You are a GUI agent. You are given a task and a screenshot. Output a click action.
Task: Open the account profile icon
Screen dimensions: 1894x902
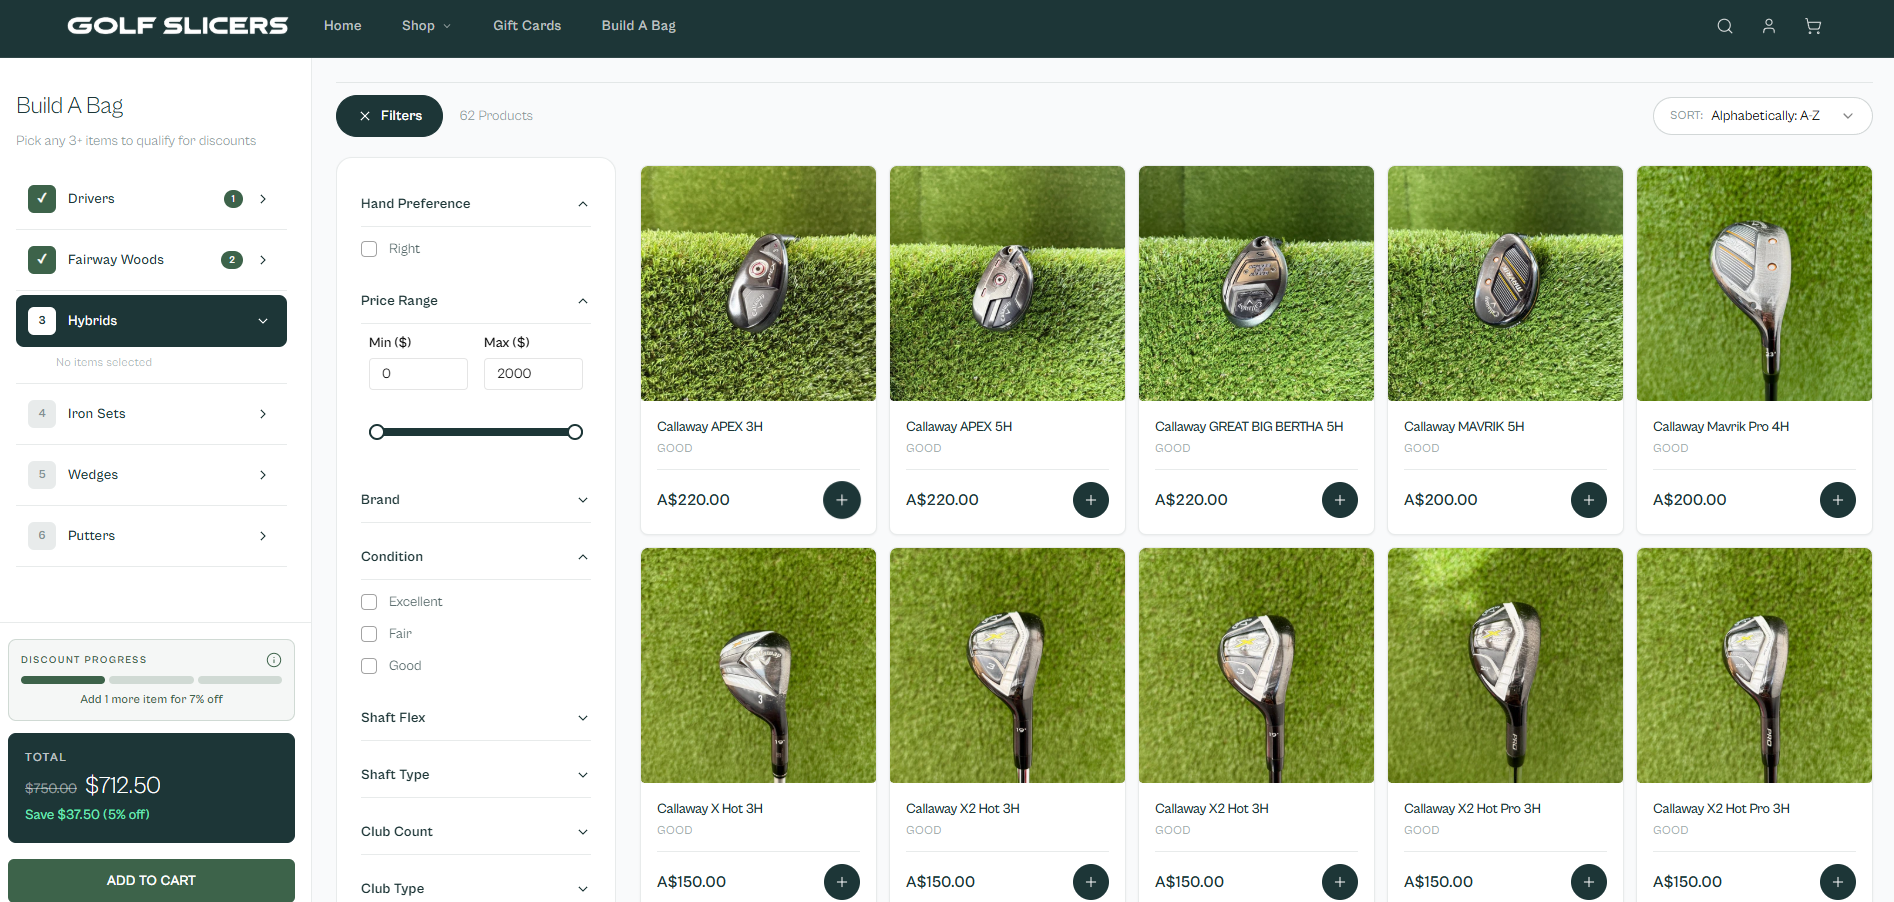pos(1769,26)
